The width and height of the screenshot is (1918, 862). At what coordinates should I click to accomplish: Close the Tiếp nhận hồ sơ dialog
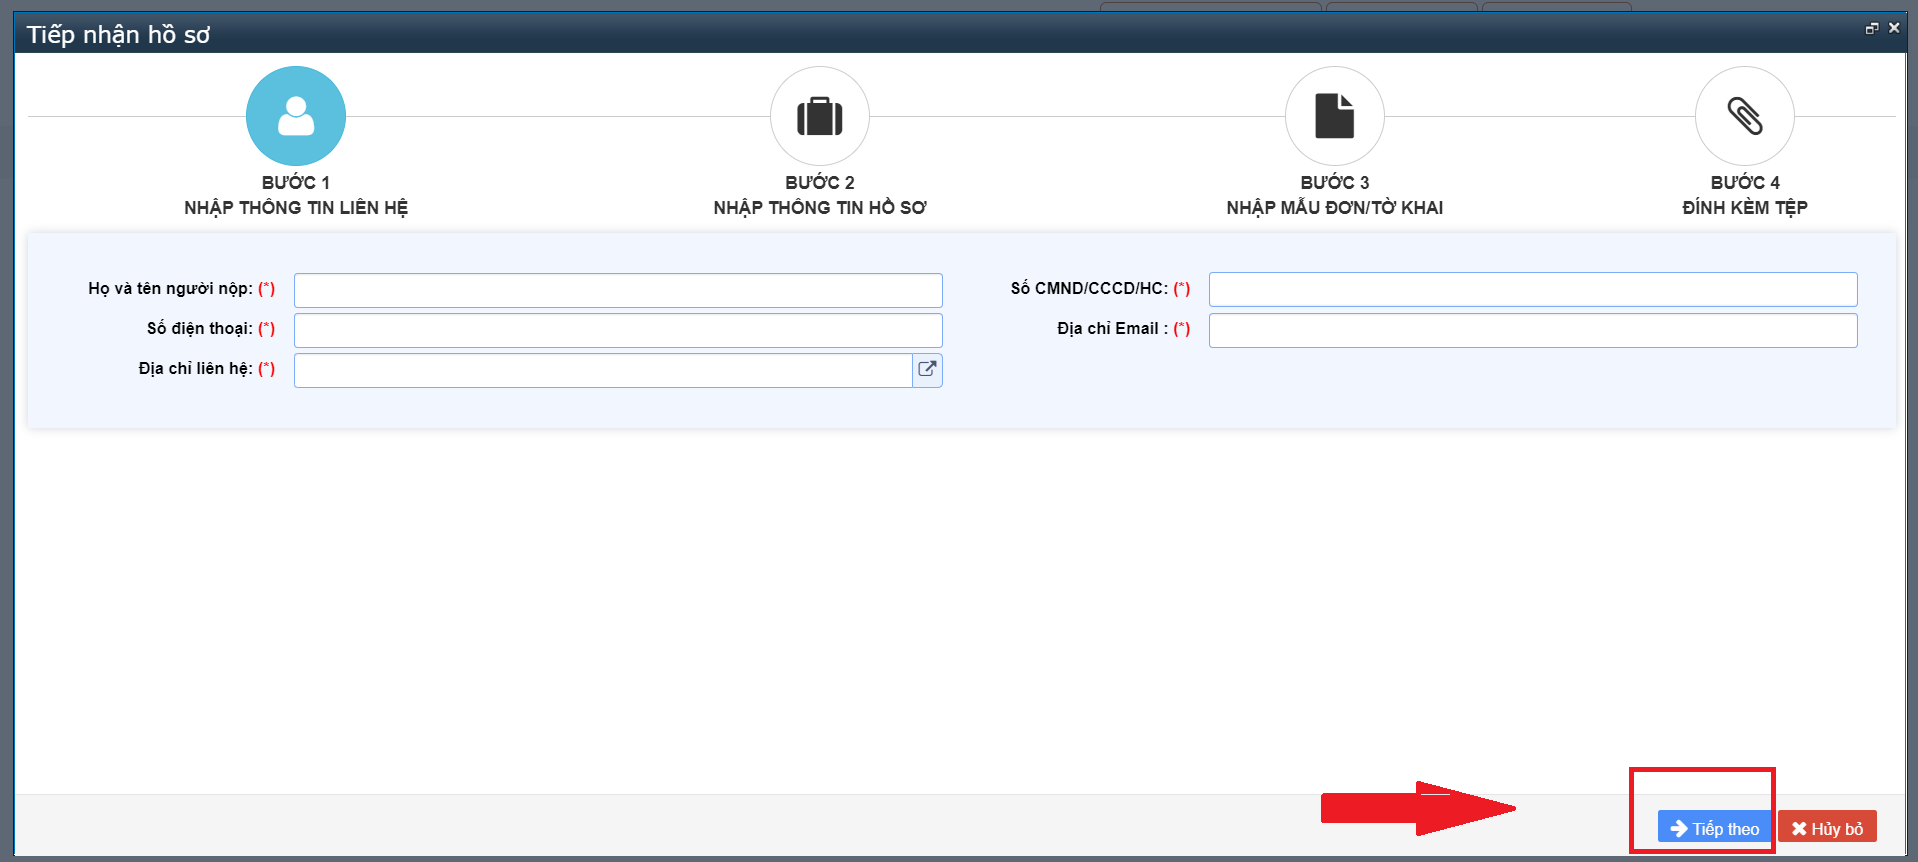click(1893, 29)
